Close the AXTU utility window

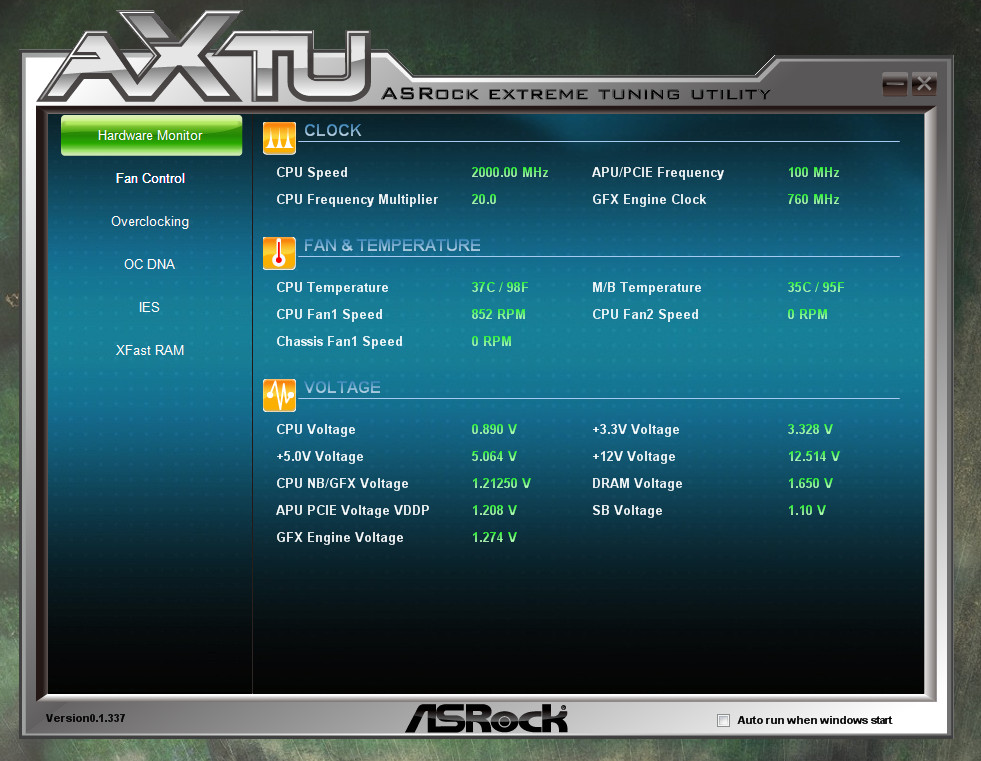[923, 83]
